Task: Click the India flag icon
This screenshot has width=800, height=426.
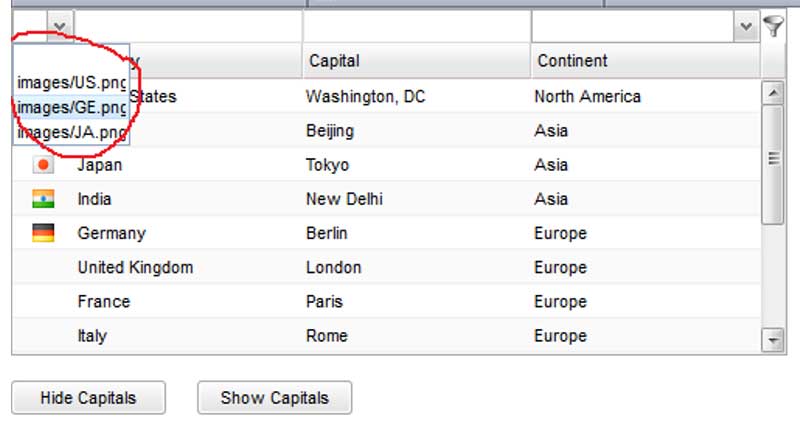Action: (x=43, y=199)
